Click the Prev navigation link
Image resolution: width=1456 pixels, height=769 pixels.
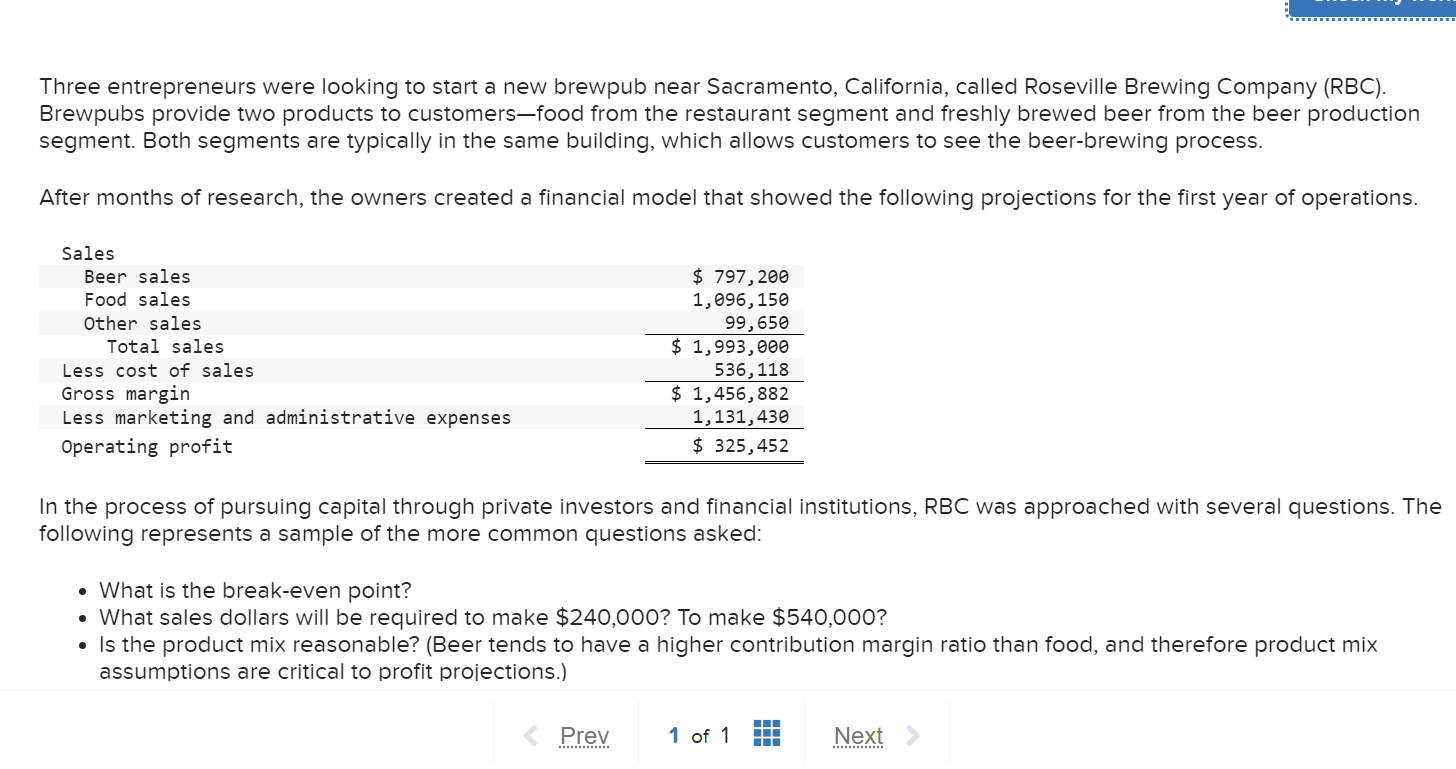click(583, 735)
